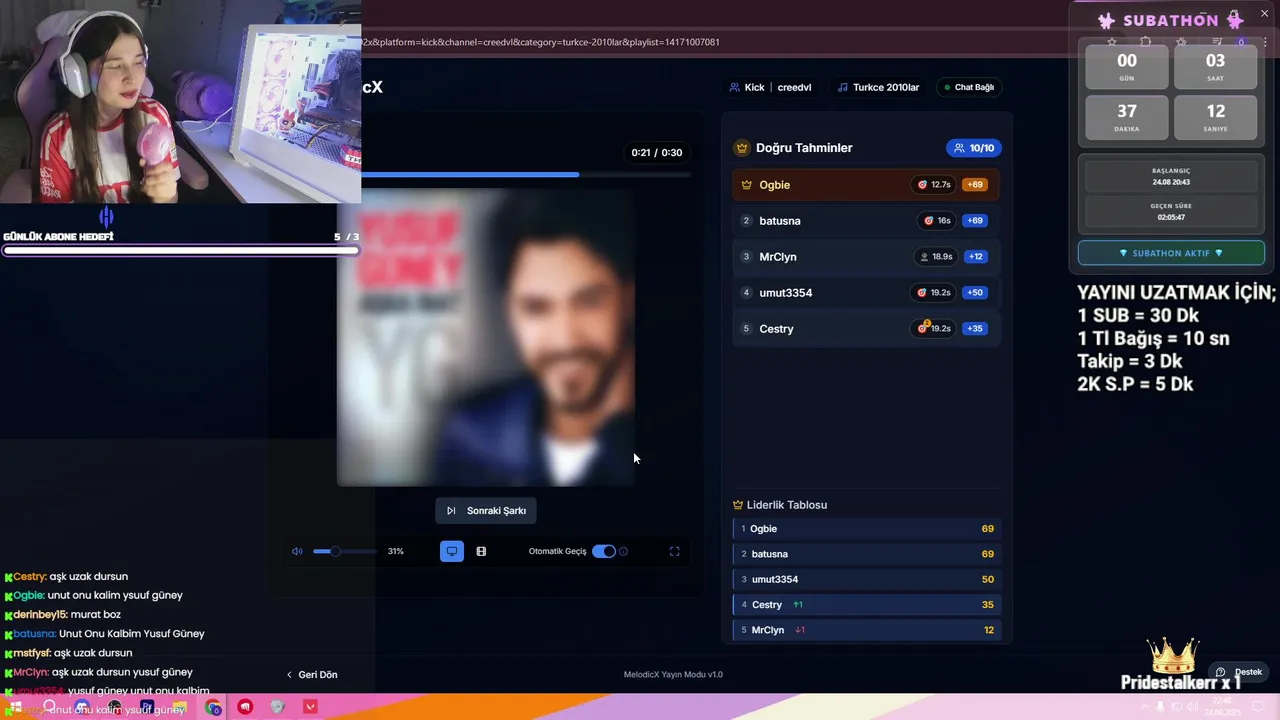
Task: Open Chrome from the taskbar
Action: [x=213, y=707]
